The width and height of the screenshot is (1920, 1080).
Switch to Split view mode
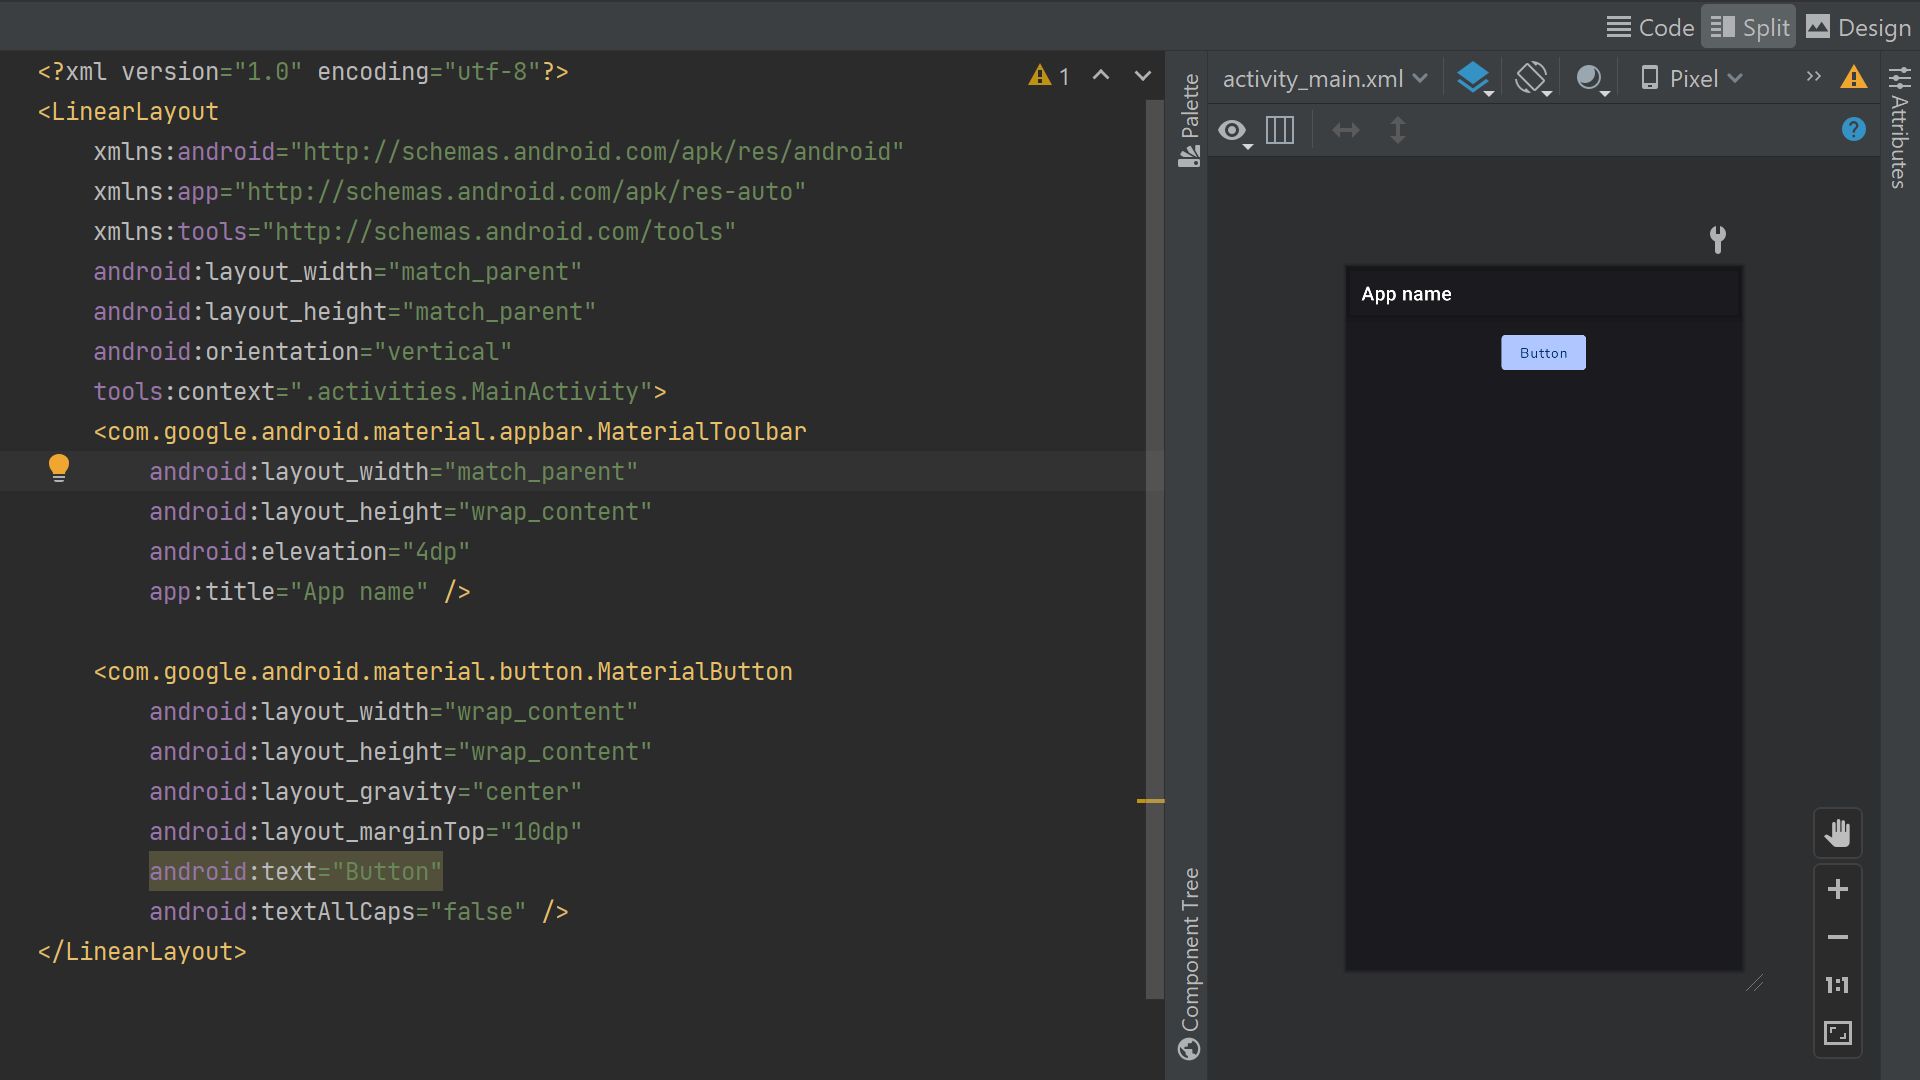click(x=1749, y=27)
